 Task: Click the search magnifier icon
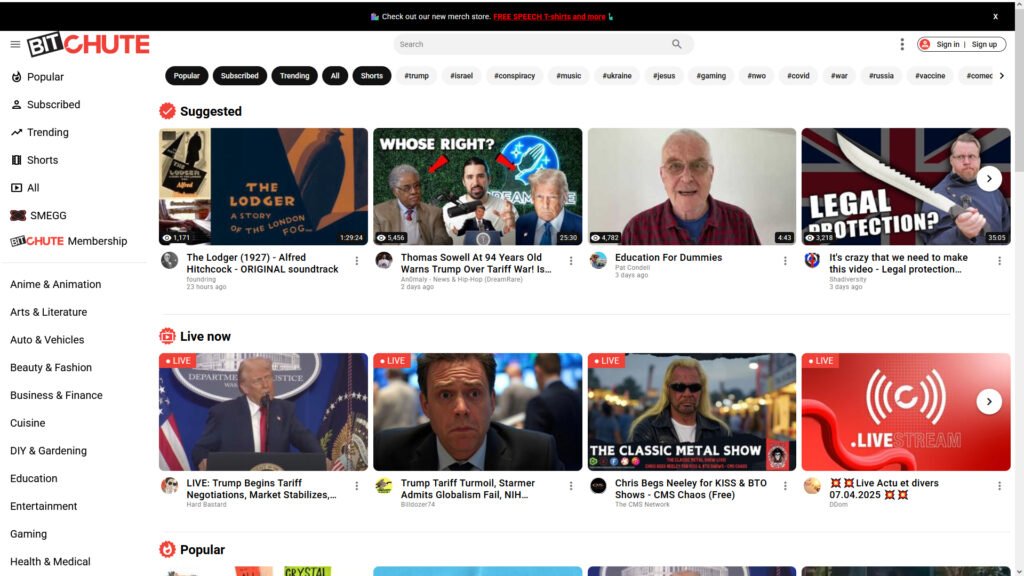click(x=677, y=44)
